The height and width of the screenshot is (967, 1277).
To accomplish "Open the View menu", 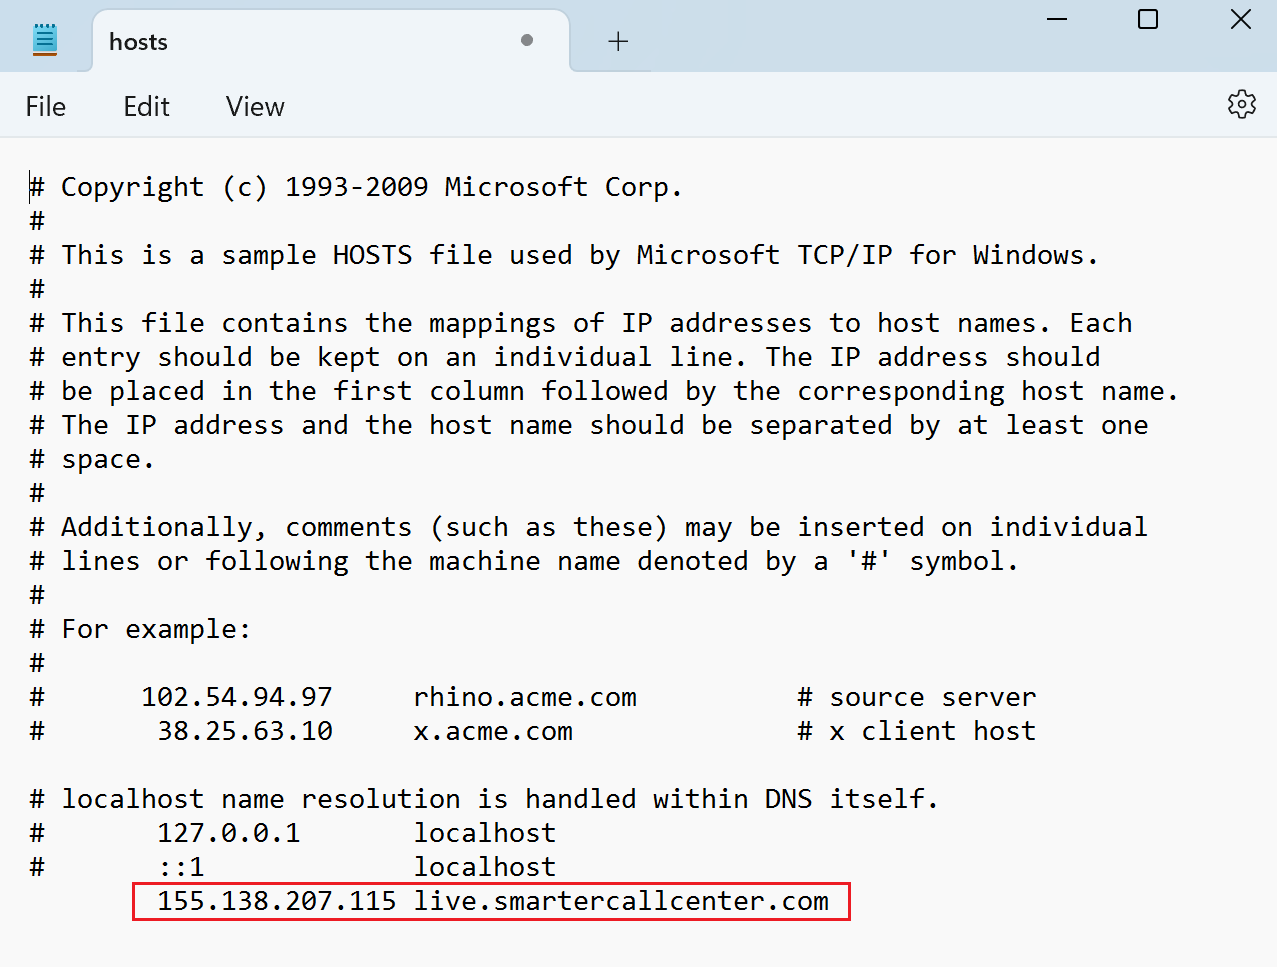I will coord(253,106).
